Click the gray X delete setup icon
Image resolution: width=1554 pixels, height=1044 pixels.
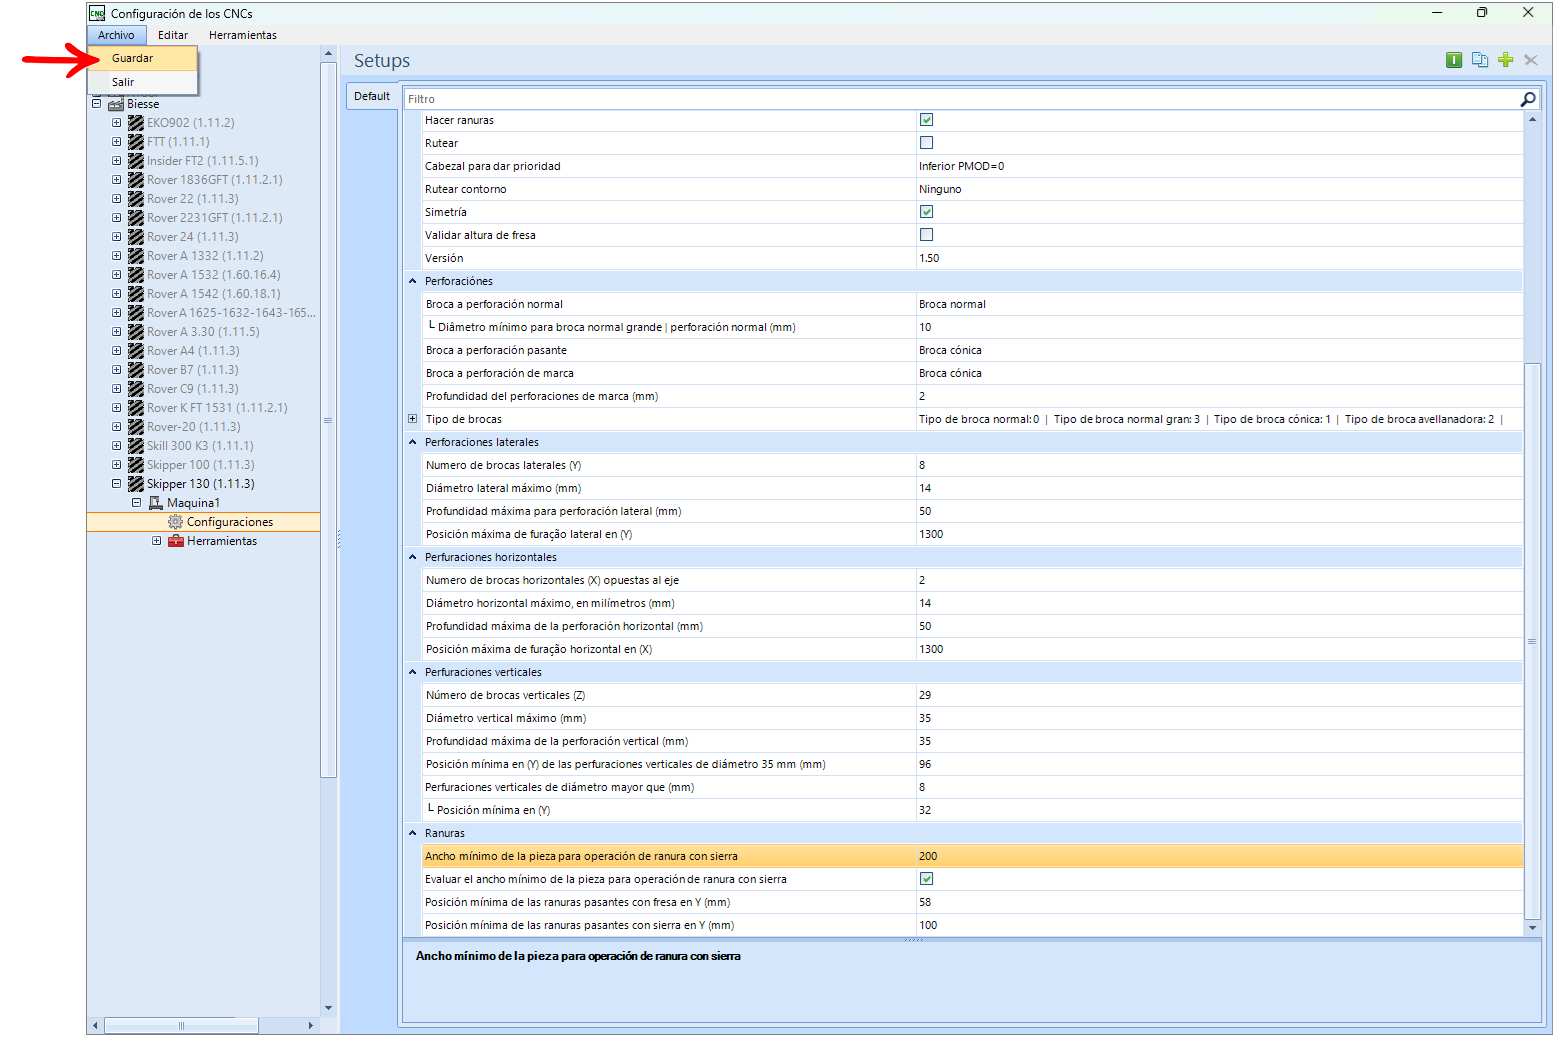tap(1531, 60)
